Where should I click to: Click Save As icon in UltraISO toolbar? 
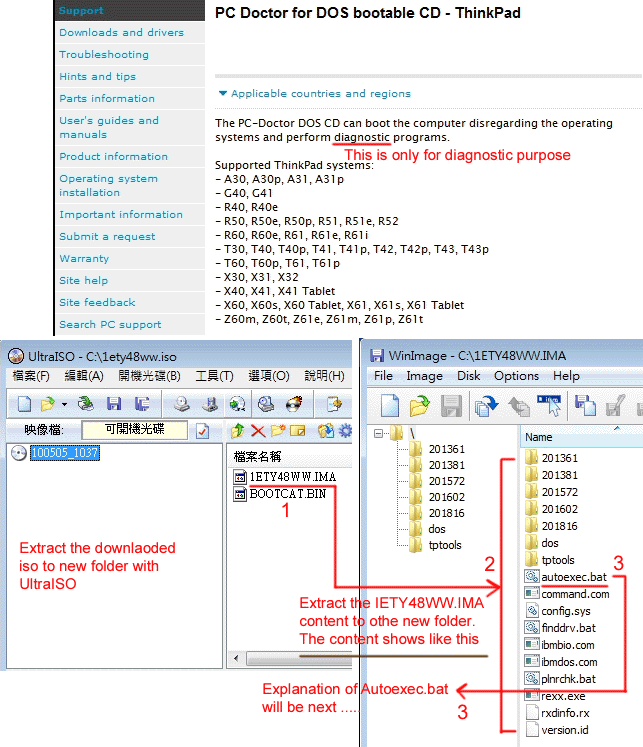(142, 404)
